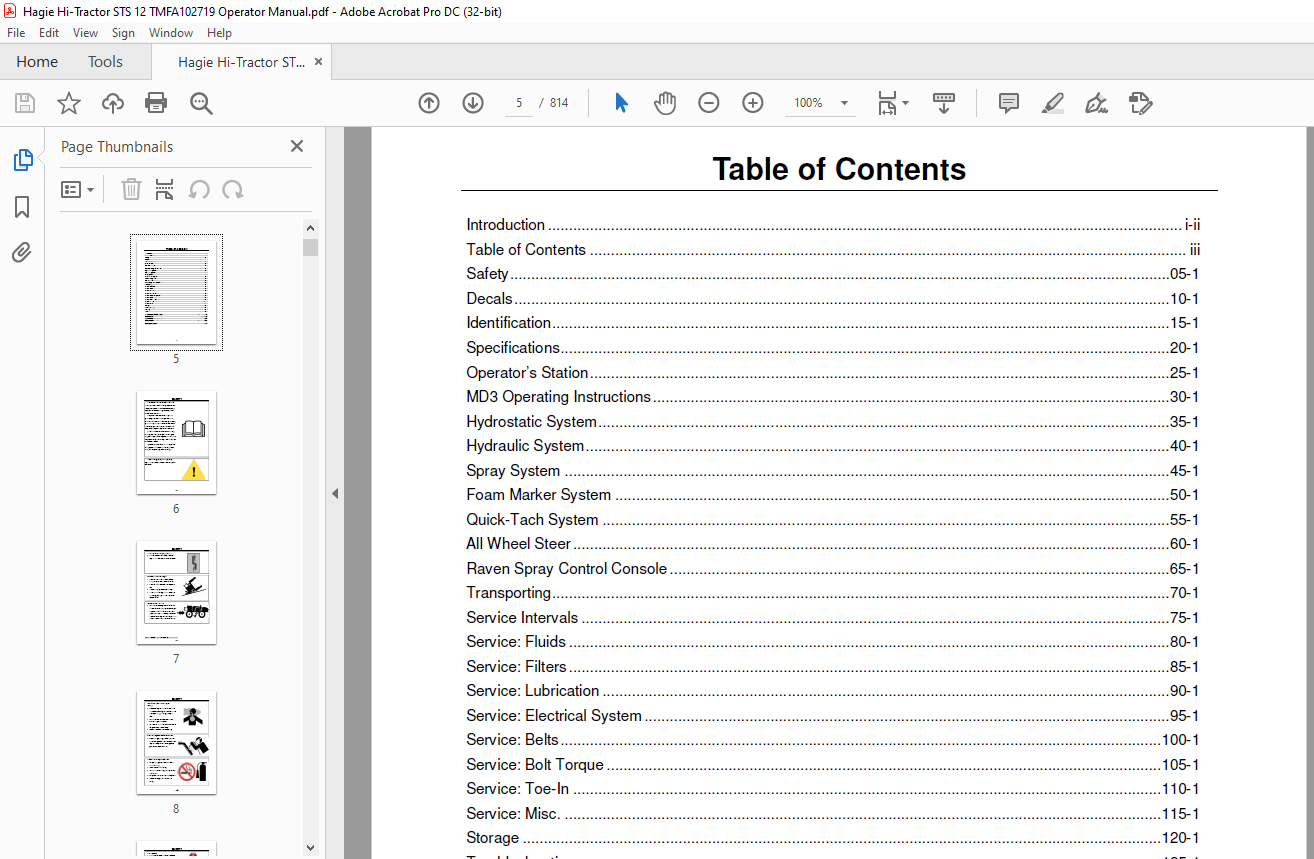Select page 8 thumbnail
This screenshot has width=1314, height=859.
176,742
